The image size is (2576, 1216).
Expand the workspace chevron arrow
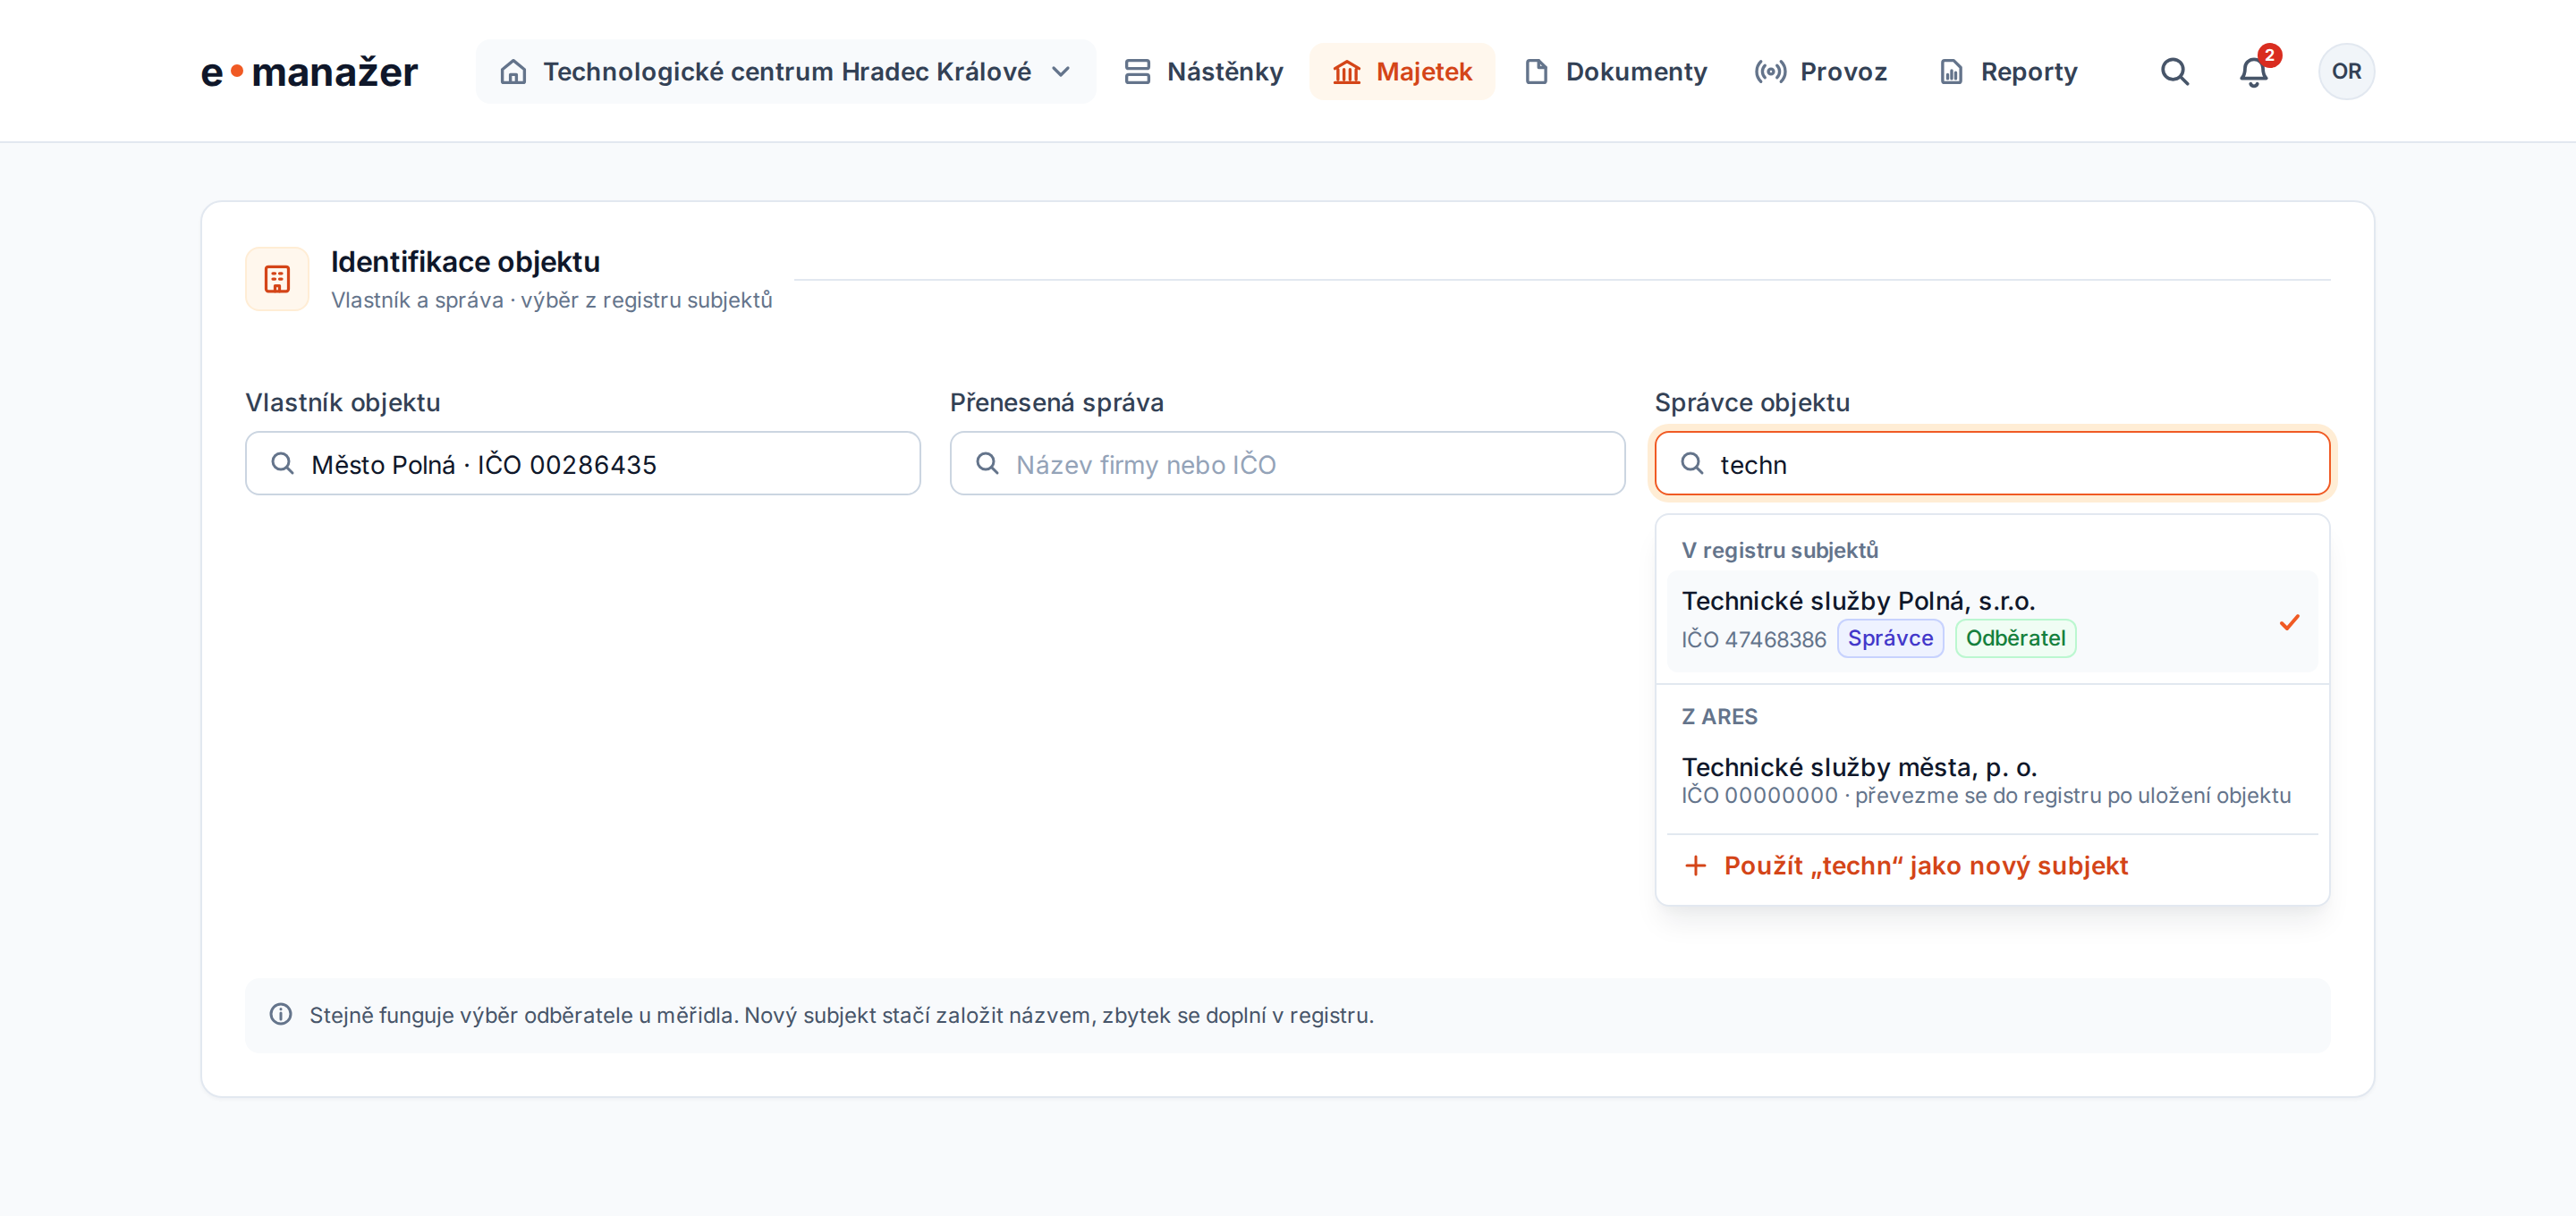1061,72
